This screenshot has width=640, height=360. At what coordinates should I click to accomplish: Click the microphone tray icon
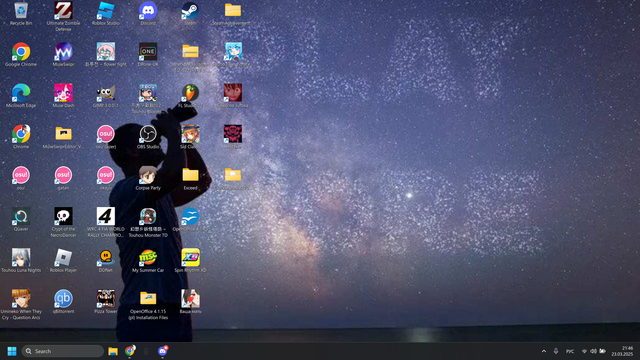(556, 351)
